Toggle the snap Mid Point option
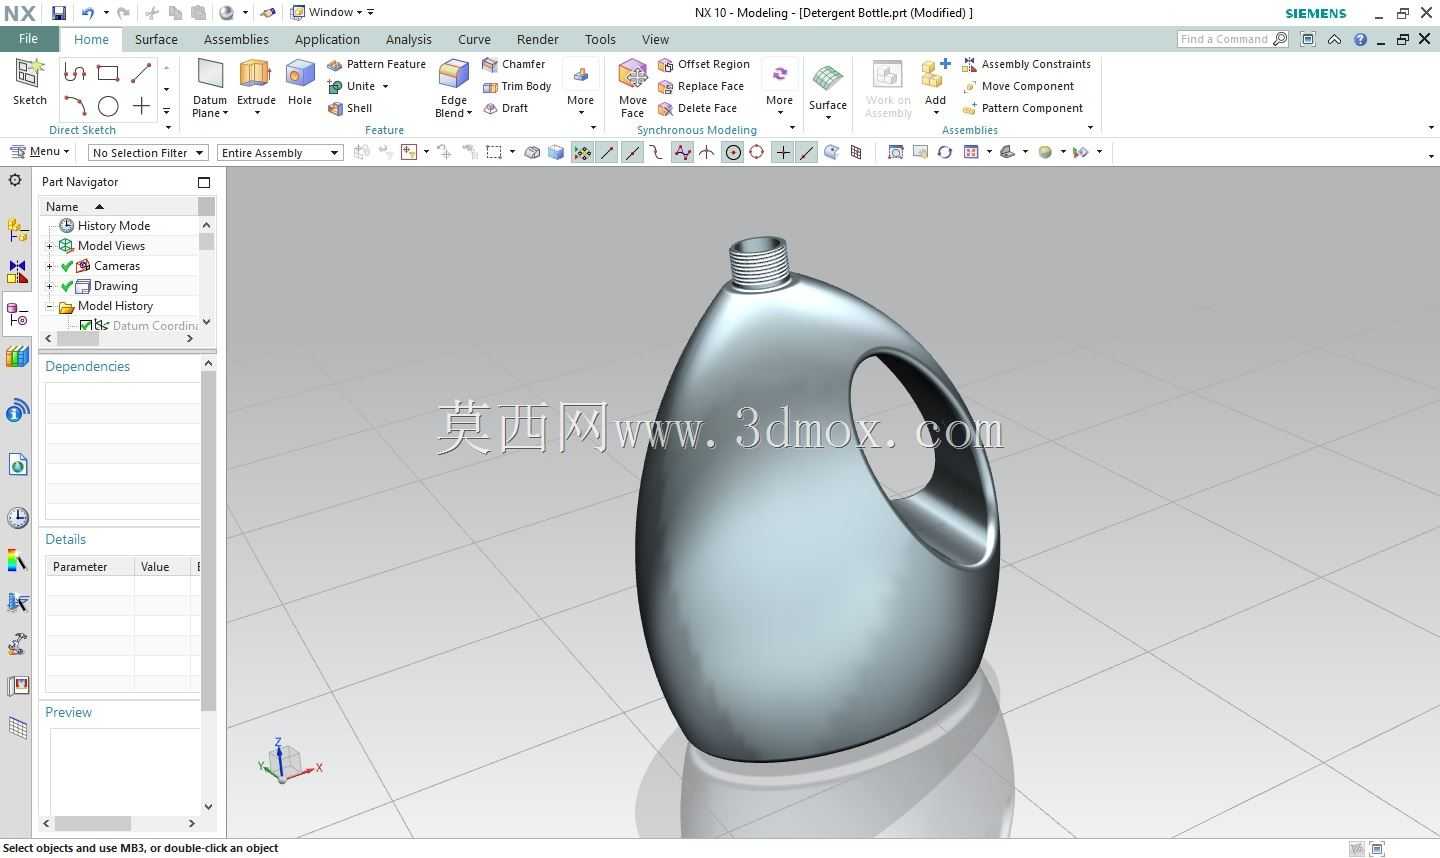This screenshot has height=858, width=1440. [x=632, y=152]
